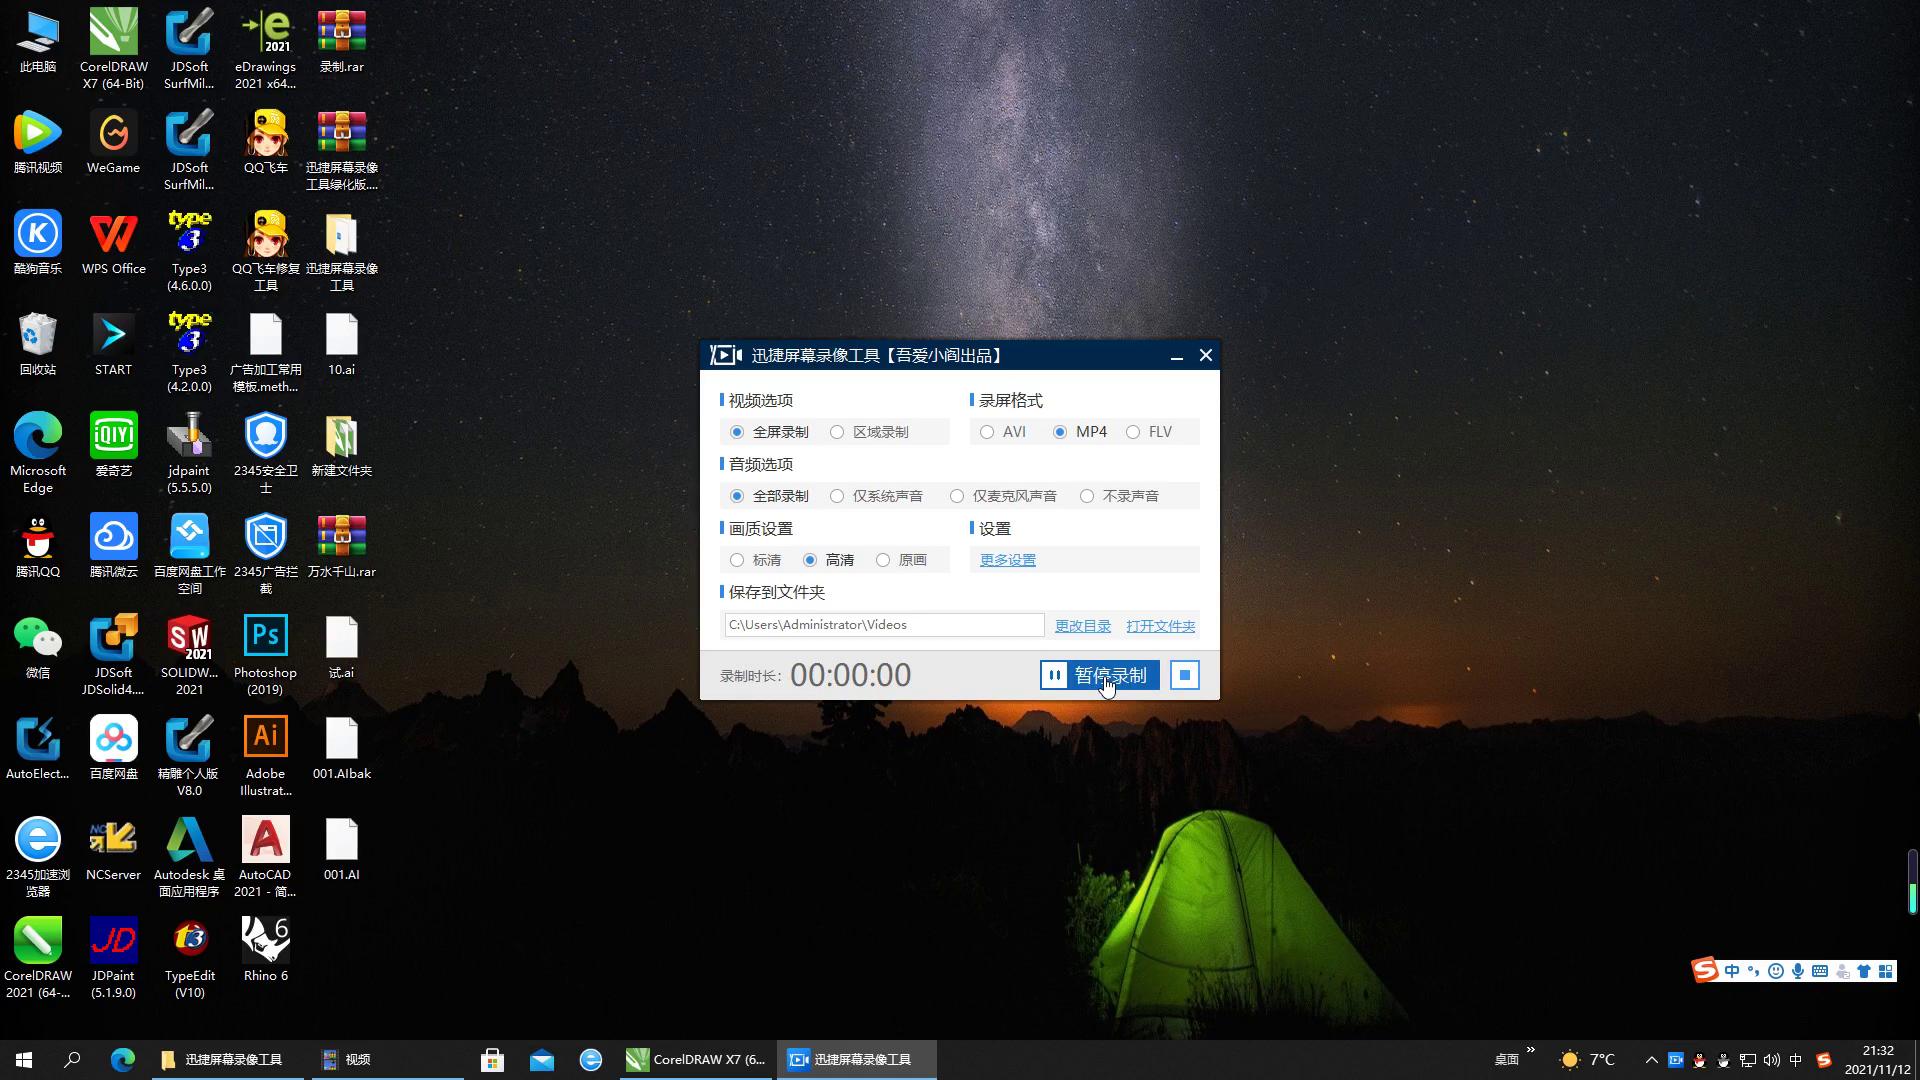Select 仅系统声音 audio option
The height and width of the screenshot is (1080, 1920).
tap(838, 496)
